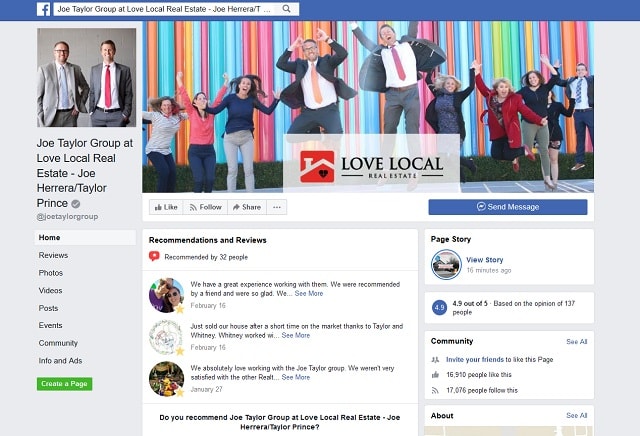The image size is (640, 436).
Task: Click Invite your friends link
Action: 475,360
